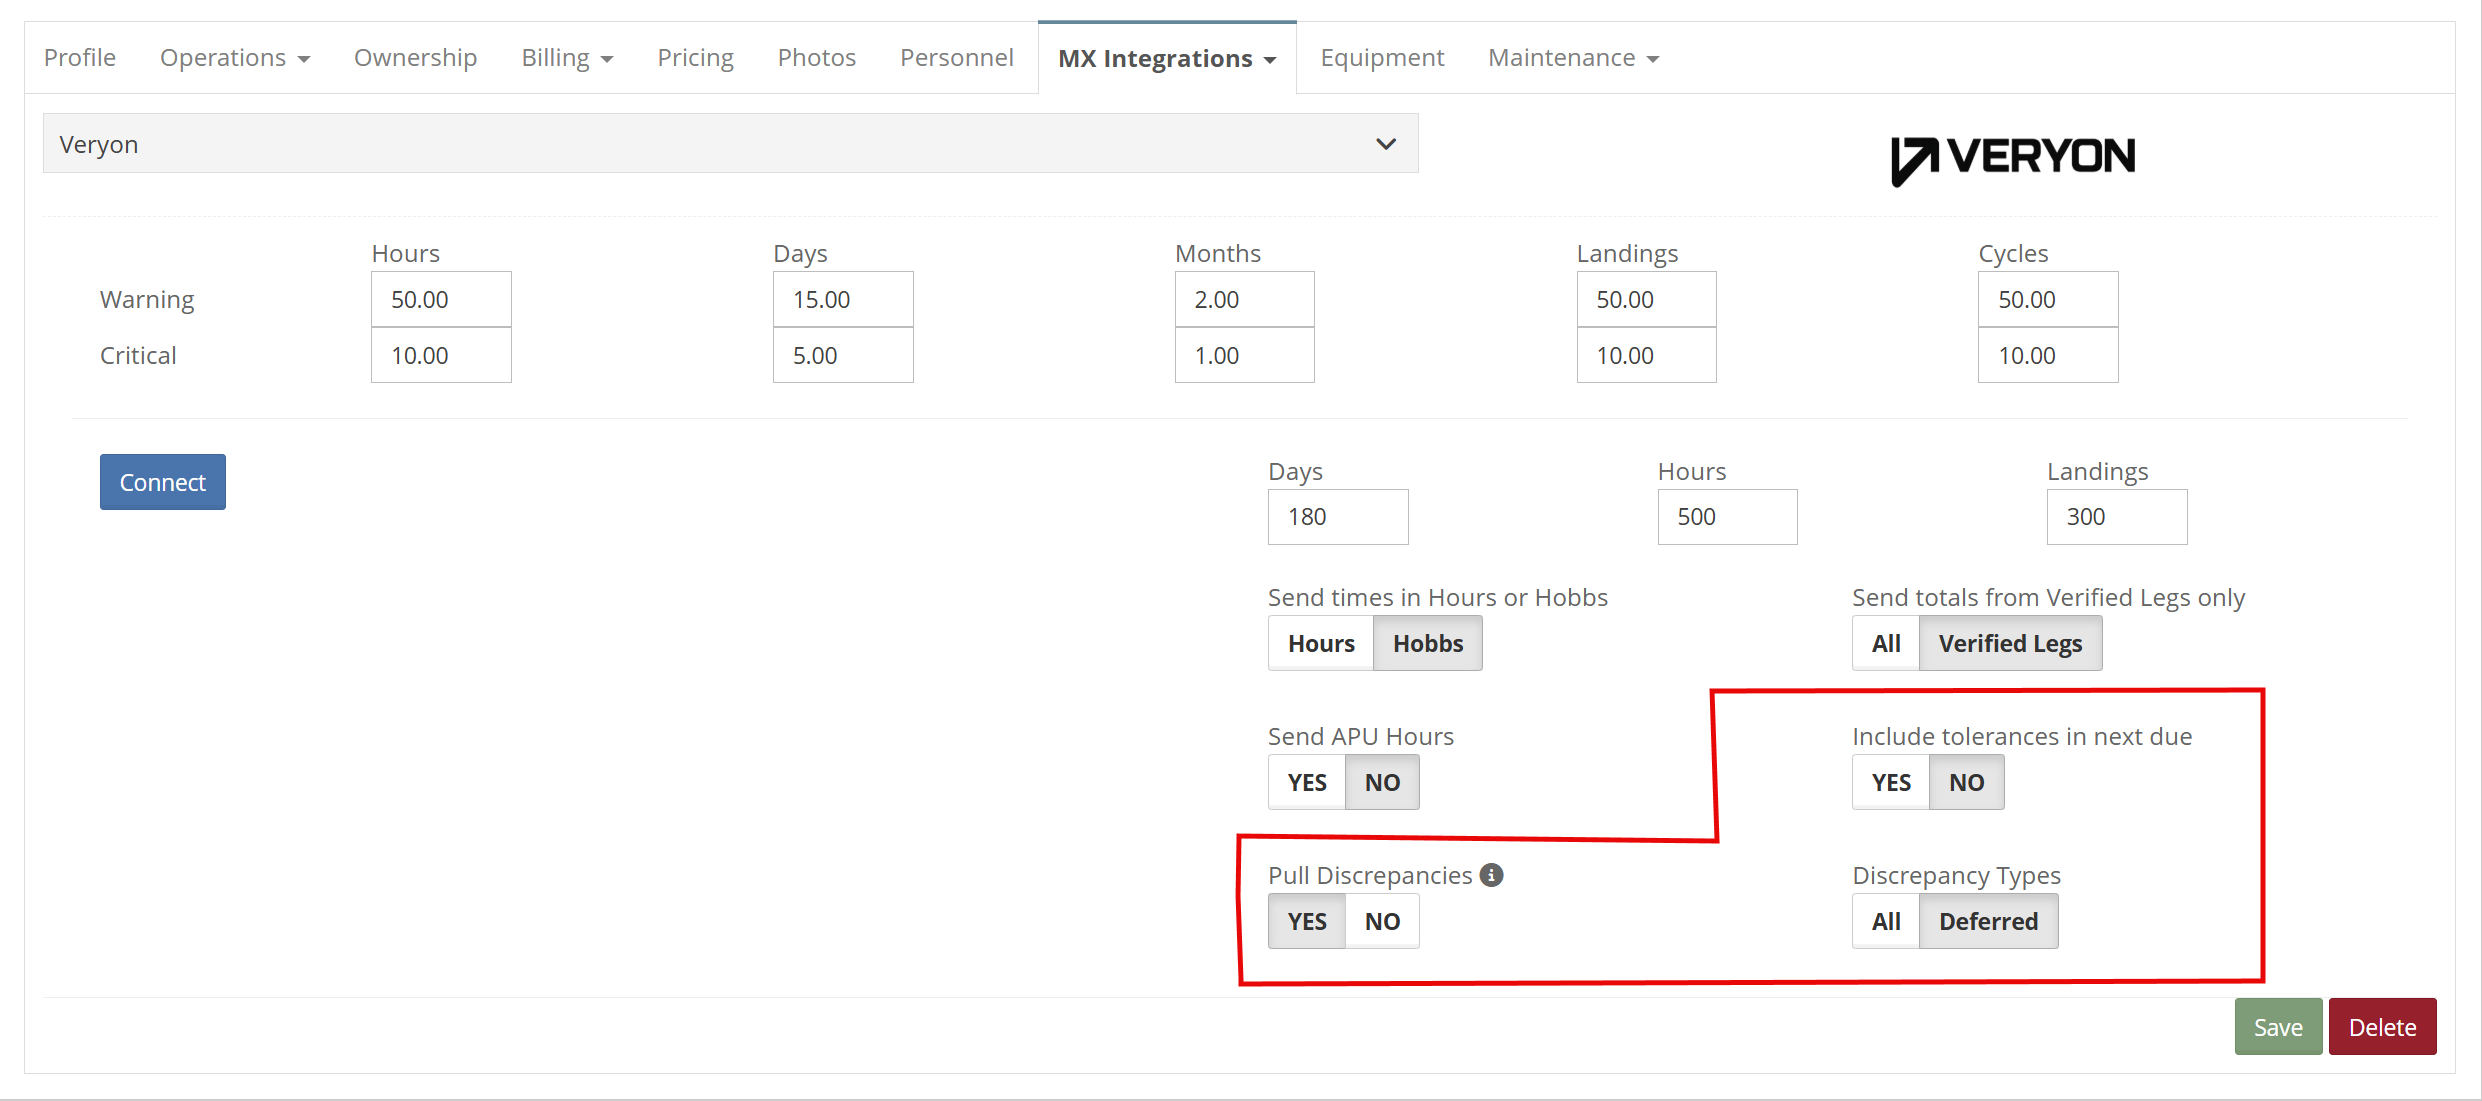2482x1101 pixels.
Task: Choose All under Verified Legs totals
Action: point(1886,643)
